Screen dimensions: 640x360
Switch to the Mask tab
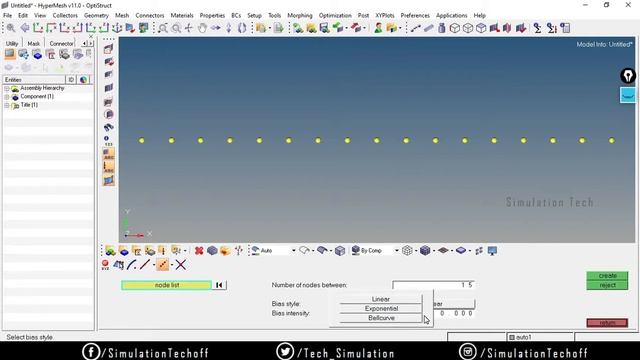pyautogui.click(x=33, y=43)
